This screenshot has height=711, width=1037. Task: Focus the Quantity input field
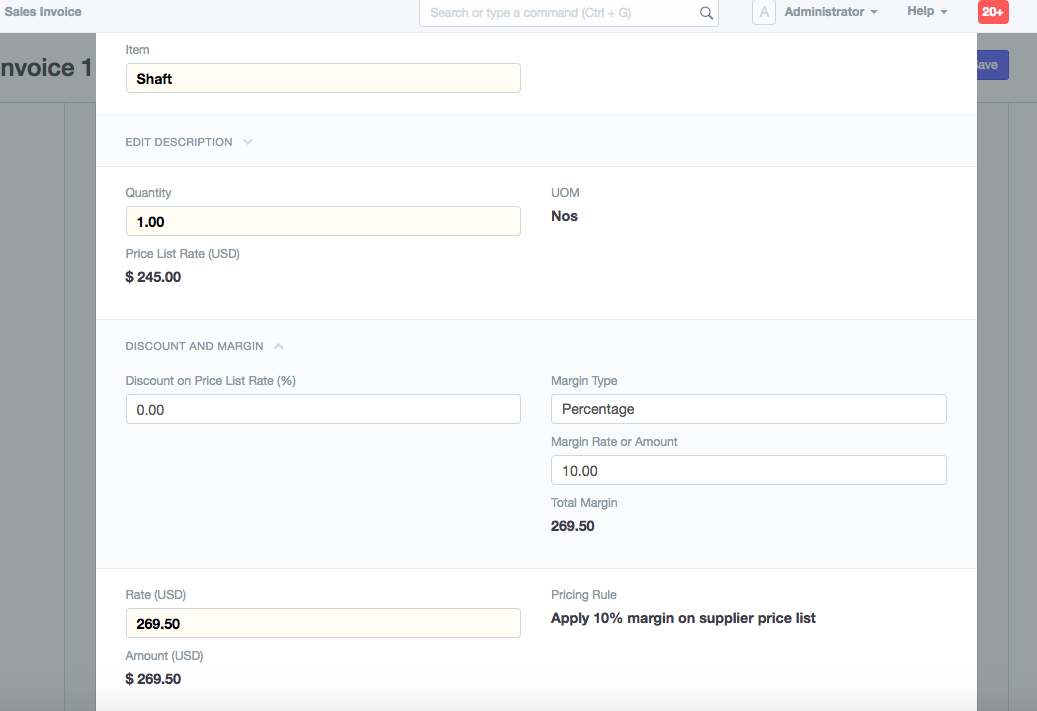(323, 222)
